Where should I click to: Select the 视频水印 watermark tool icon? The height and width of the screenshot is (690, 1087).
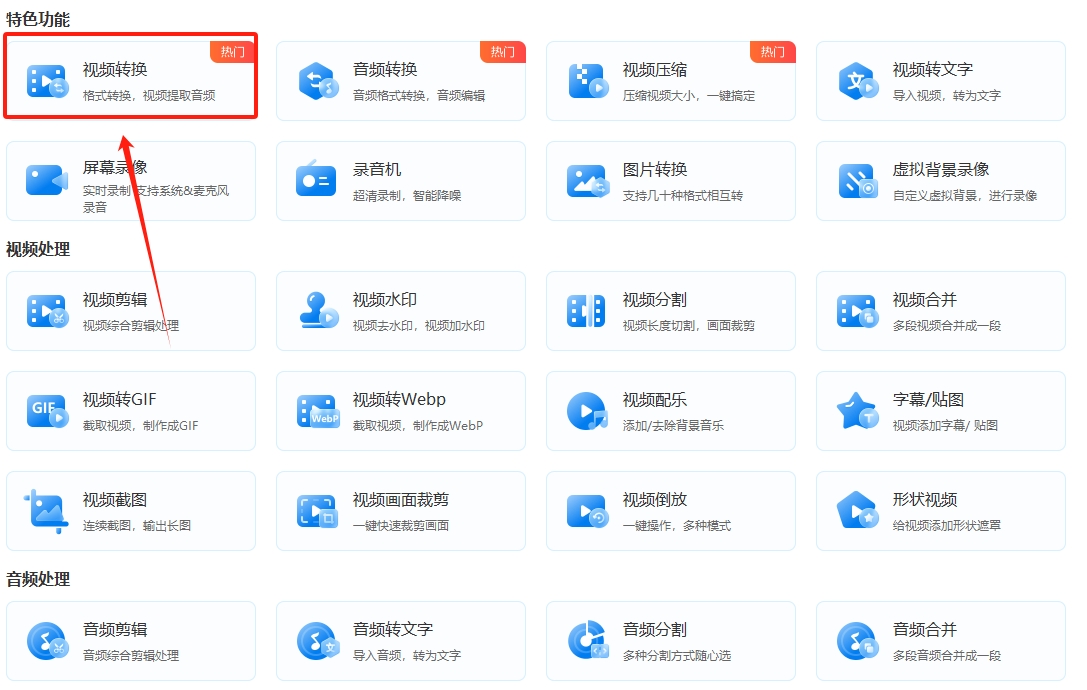[316, 311]
